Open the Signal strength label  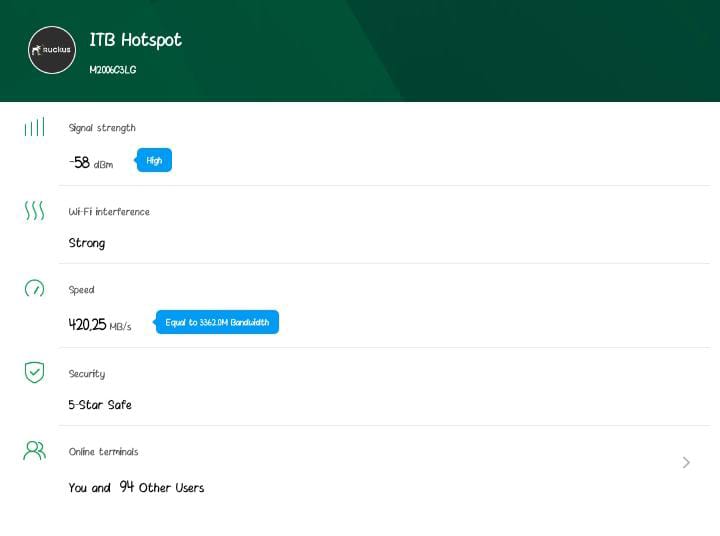(102, 128)
